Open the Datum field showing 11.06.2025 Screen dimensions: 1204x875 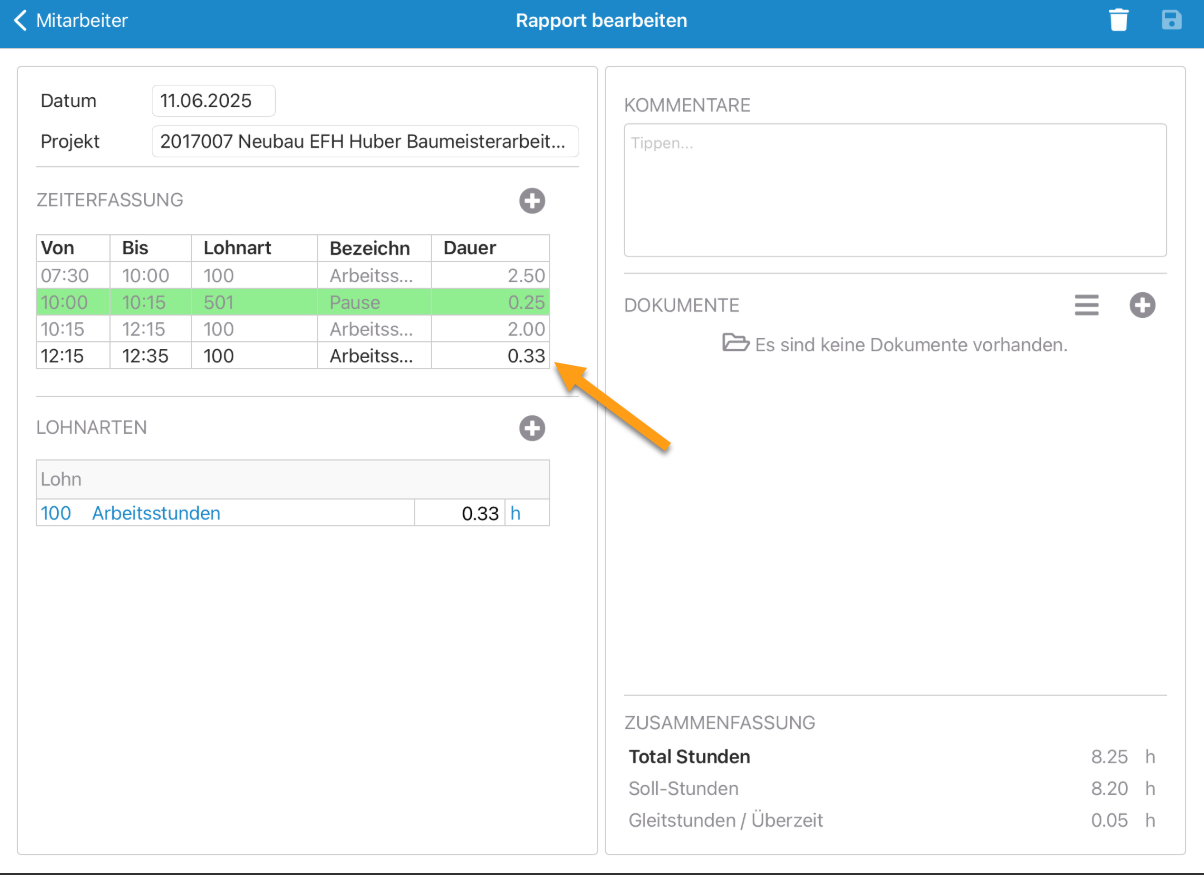tap(213, 101)
